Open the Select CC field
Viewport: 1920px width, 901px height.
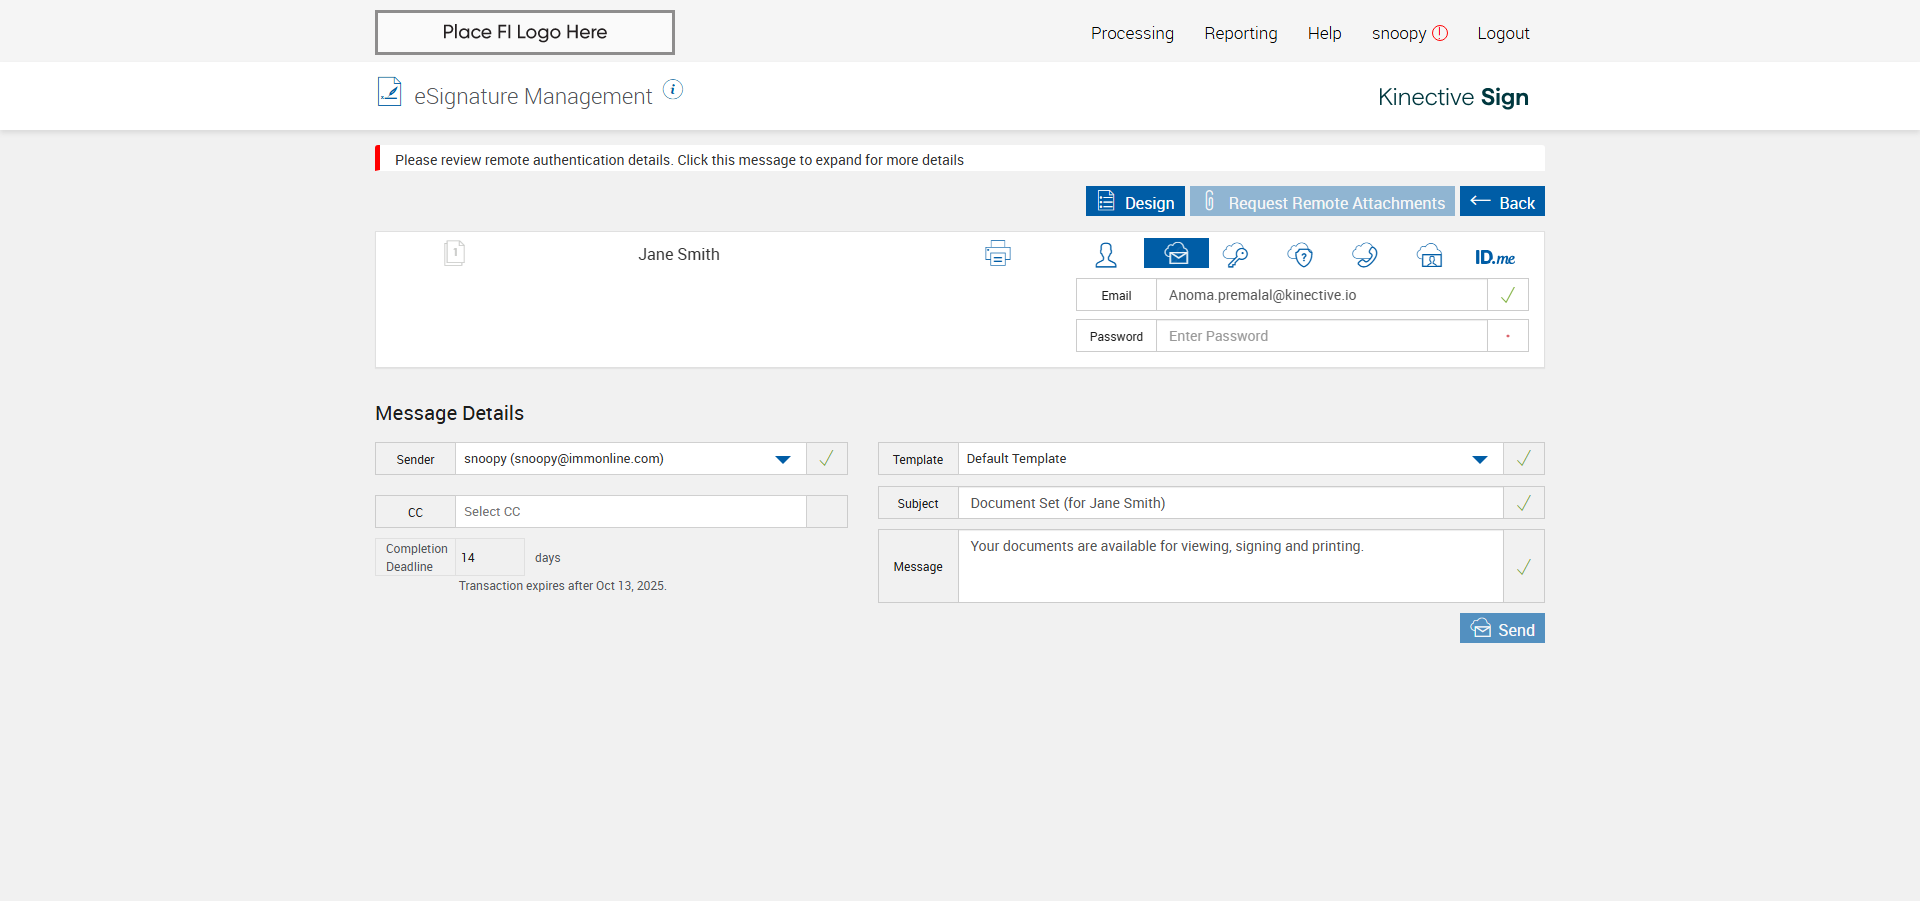[x=630, y=512]
